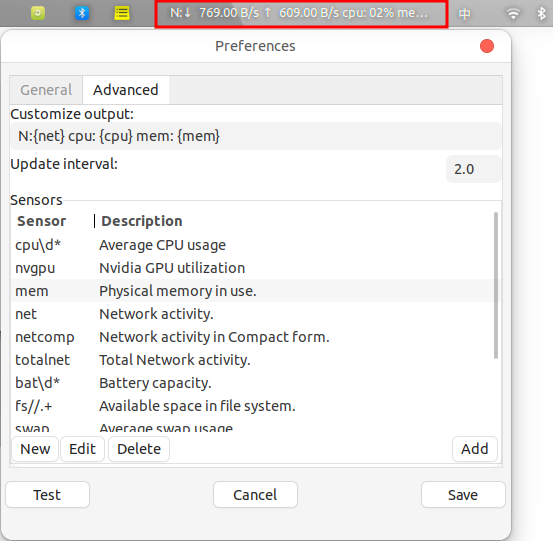The width and height of the screenshot is (553, 541).
Task: Select the netcomp sensor row
Action: [253, 337]
